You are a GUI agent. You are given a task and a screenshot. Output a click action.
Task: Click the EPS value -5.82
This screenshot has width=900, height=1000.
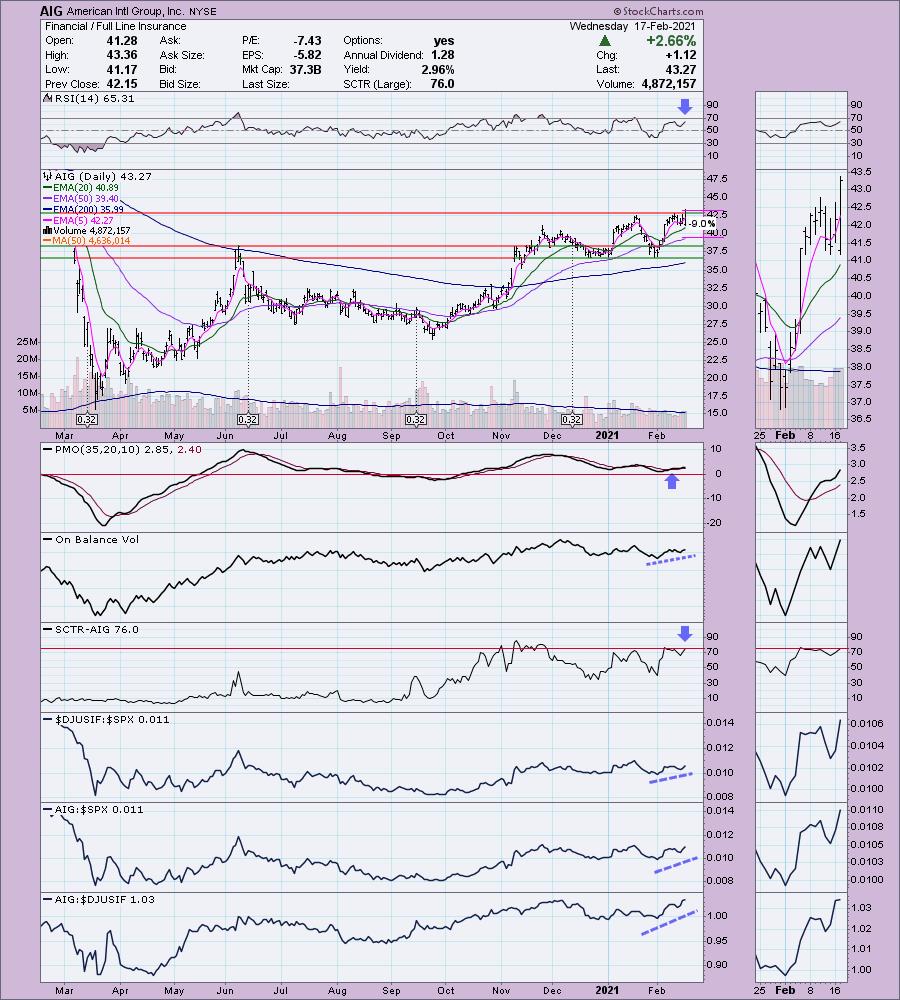(307, 55)
